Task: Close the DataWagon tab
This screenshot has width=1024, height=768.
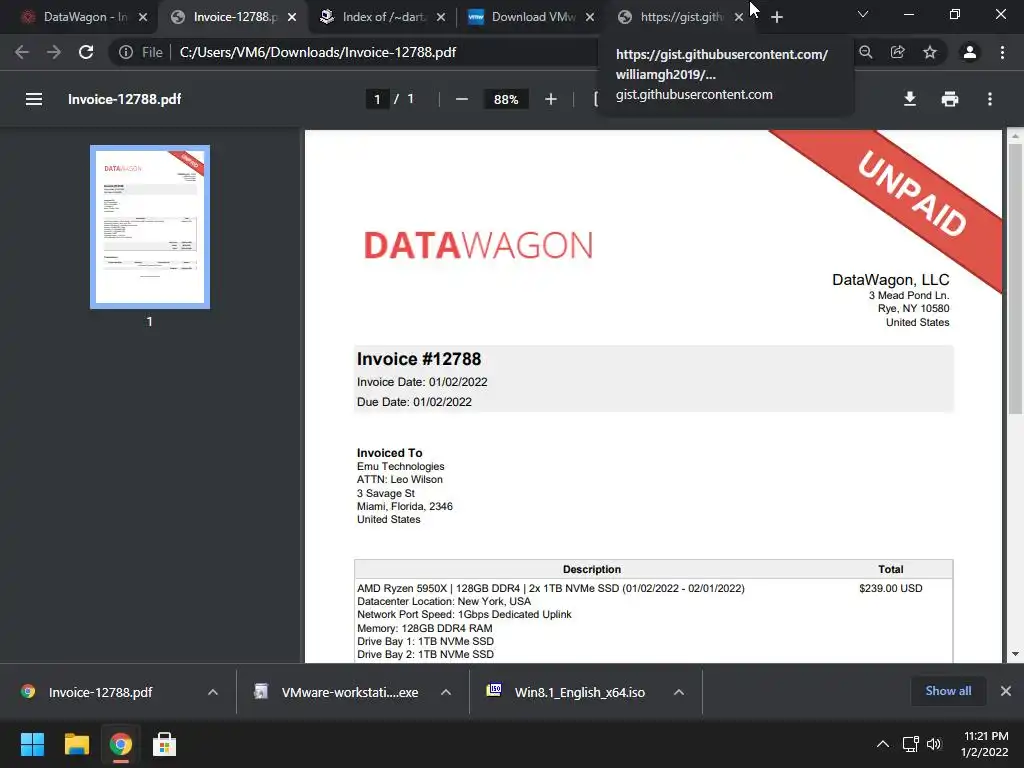Action: 143,17
